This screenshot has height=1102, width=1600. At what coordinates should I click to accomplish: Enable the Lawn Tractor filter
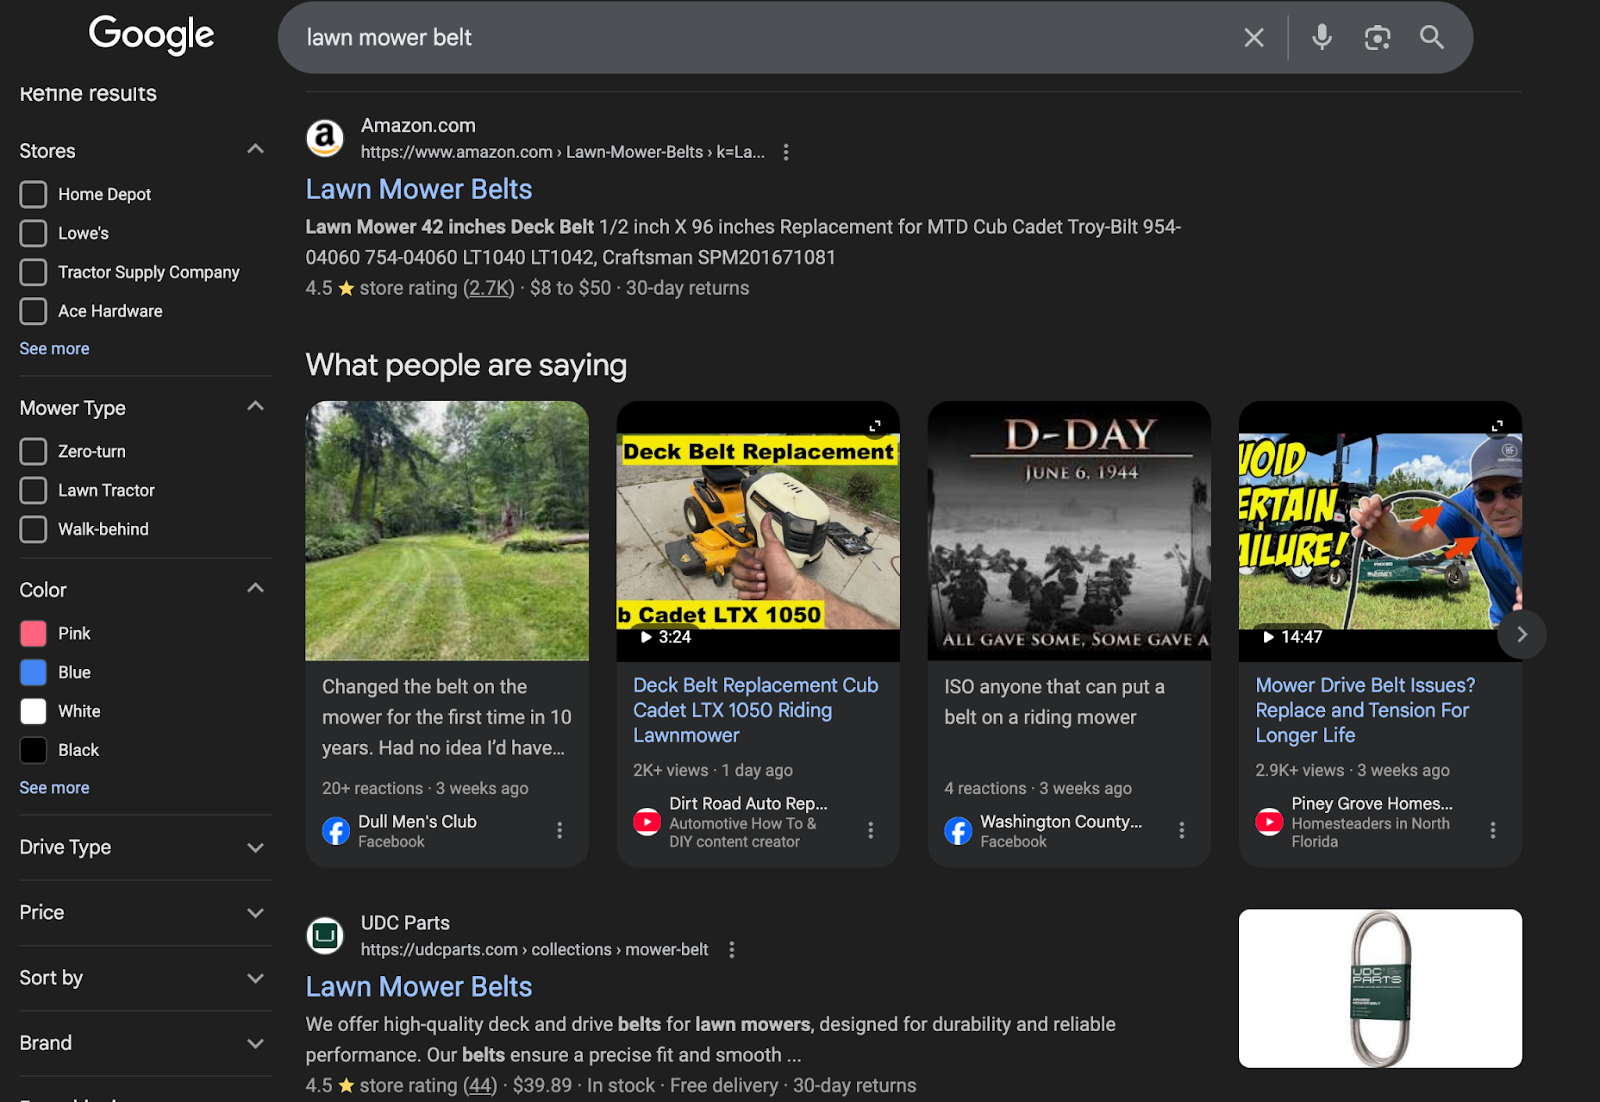coord(33,490)
